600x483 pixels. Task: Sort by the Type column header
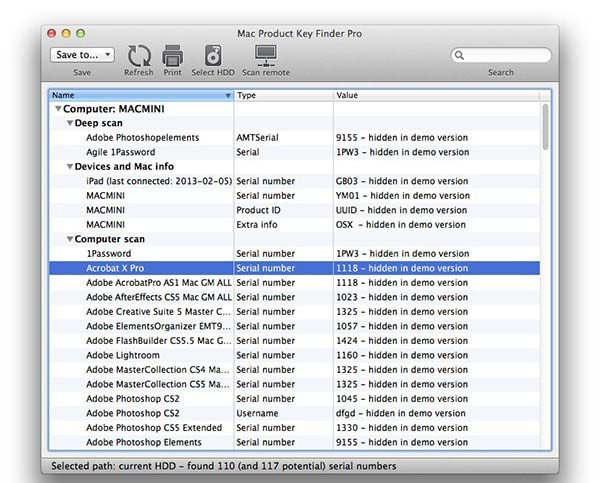pos(283,95)
